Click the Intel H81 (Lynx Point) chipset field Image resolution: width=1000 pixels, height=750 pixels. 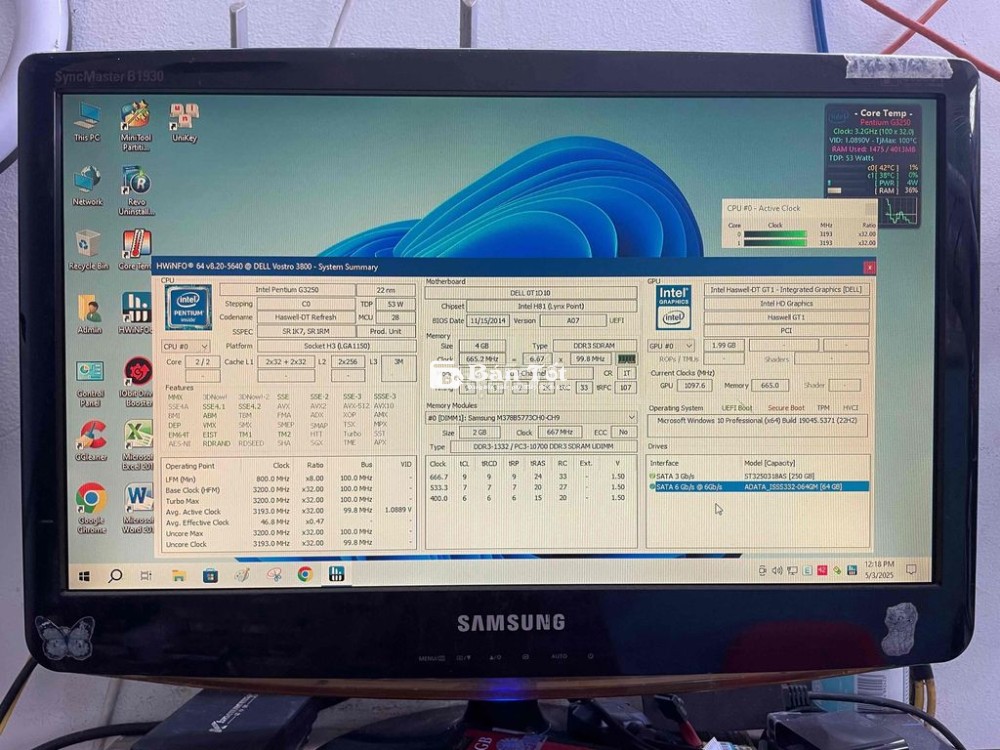[551, 306]
